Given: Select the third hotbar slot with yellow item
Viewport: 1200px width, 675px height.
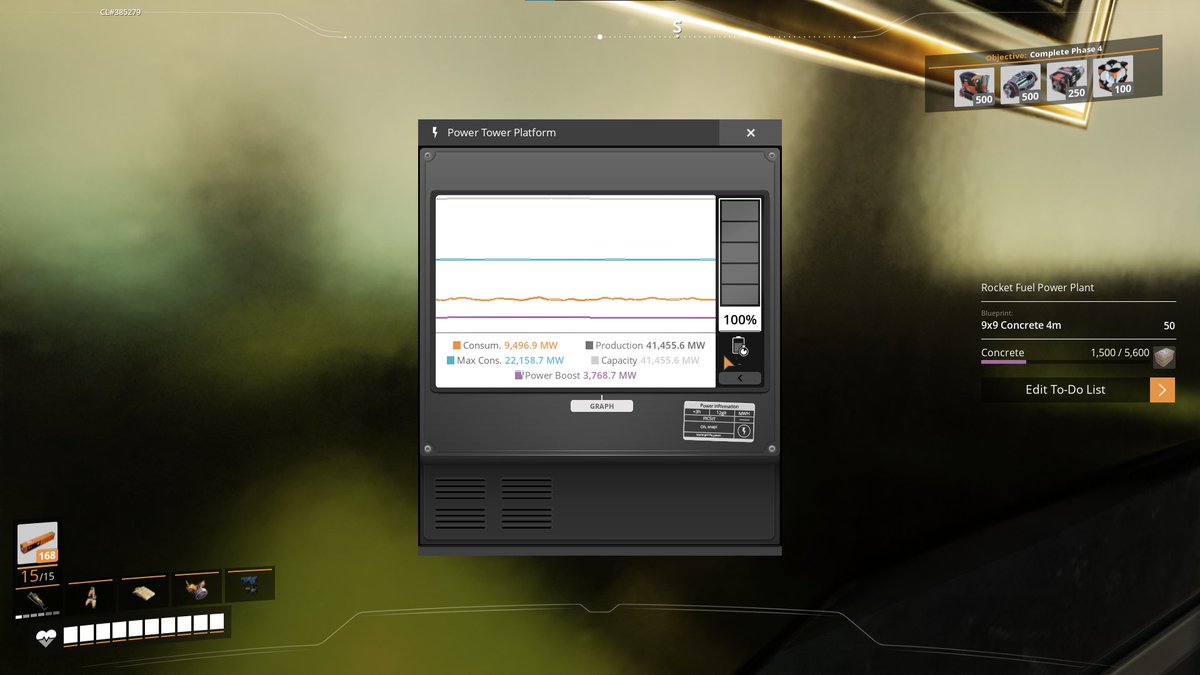Looking at the screenshot, I should (x=143, y=592).
